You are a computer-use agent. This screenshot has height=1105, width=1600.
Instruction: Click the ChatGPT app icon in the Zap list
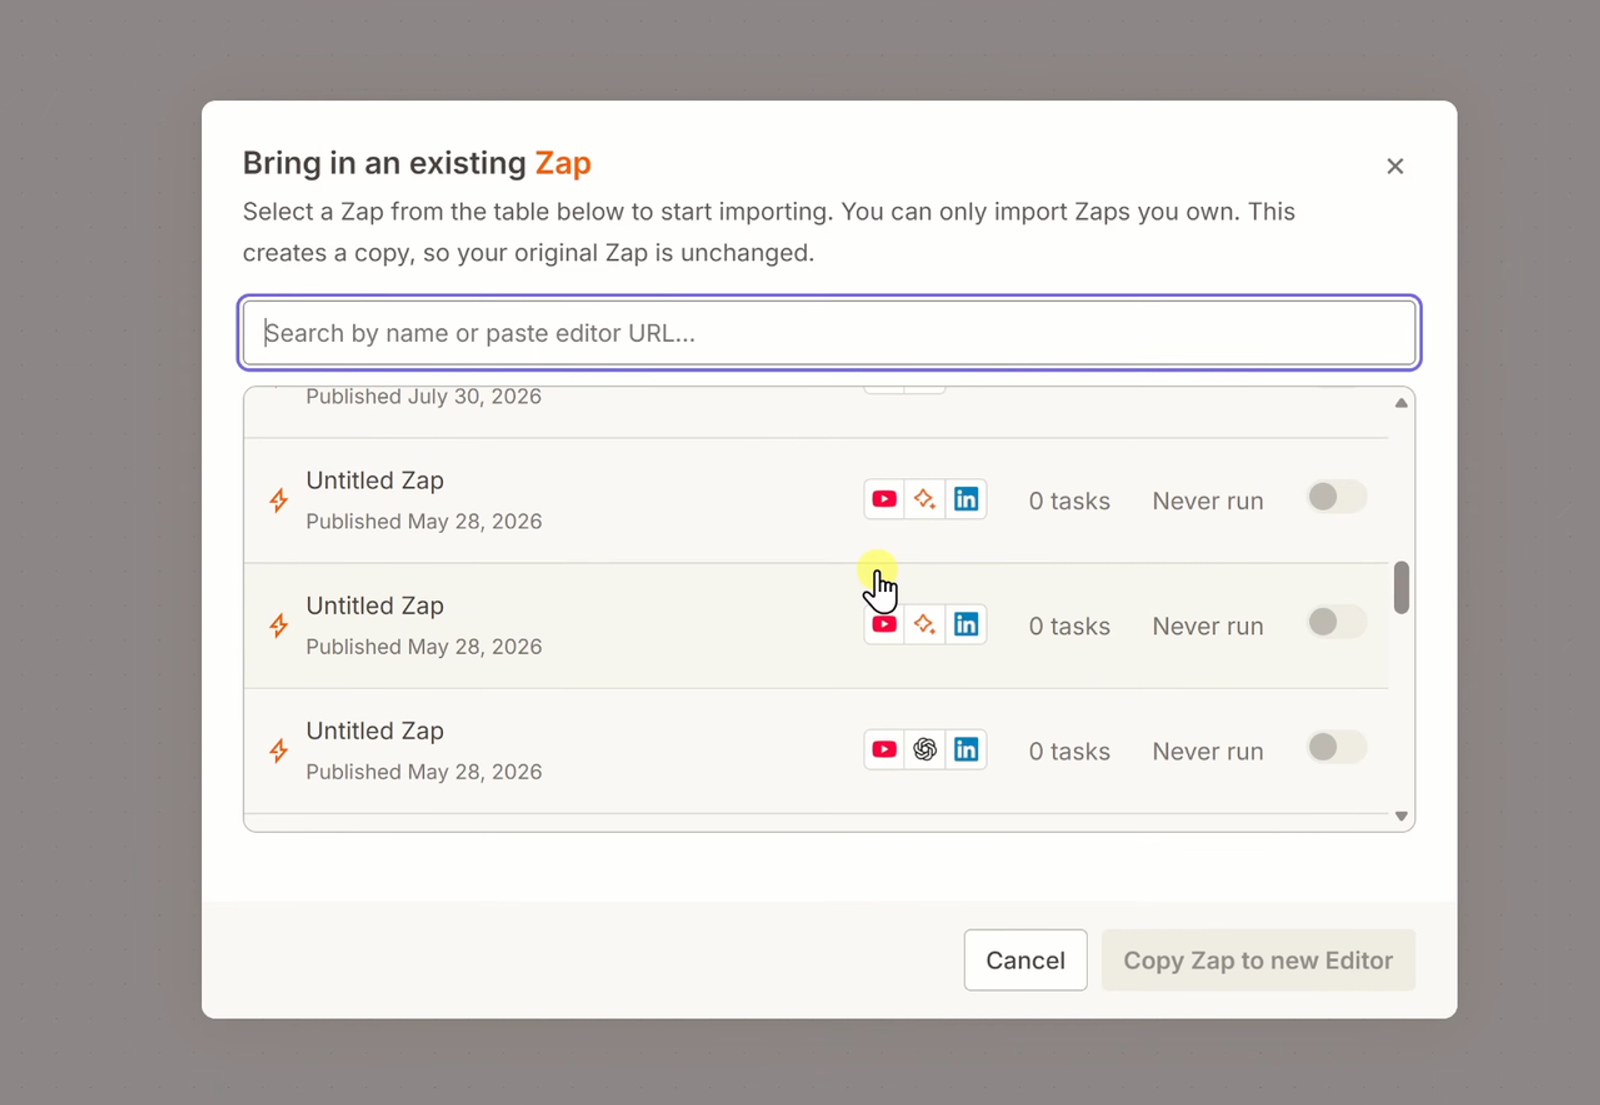click(925, 749)
